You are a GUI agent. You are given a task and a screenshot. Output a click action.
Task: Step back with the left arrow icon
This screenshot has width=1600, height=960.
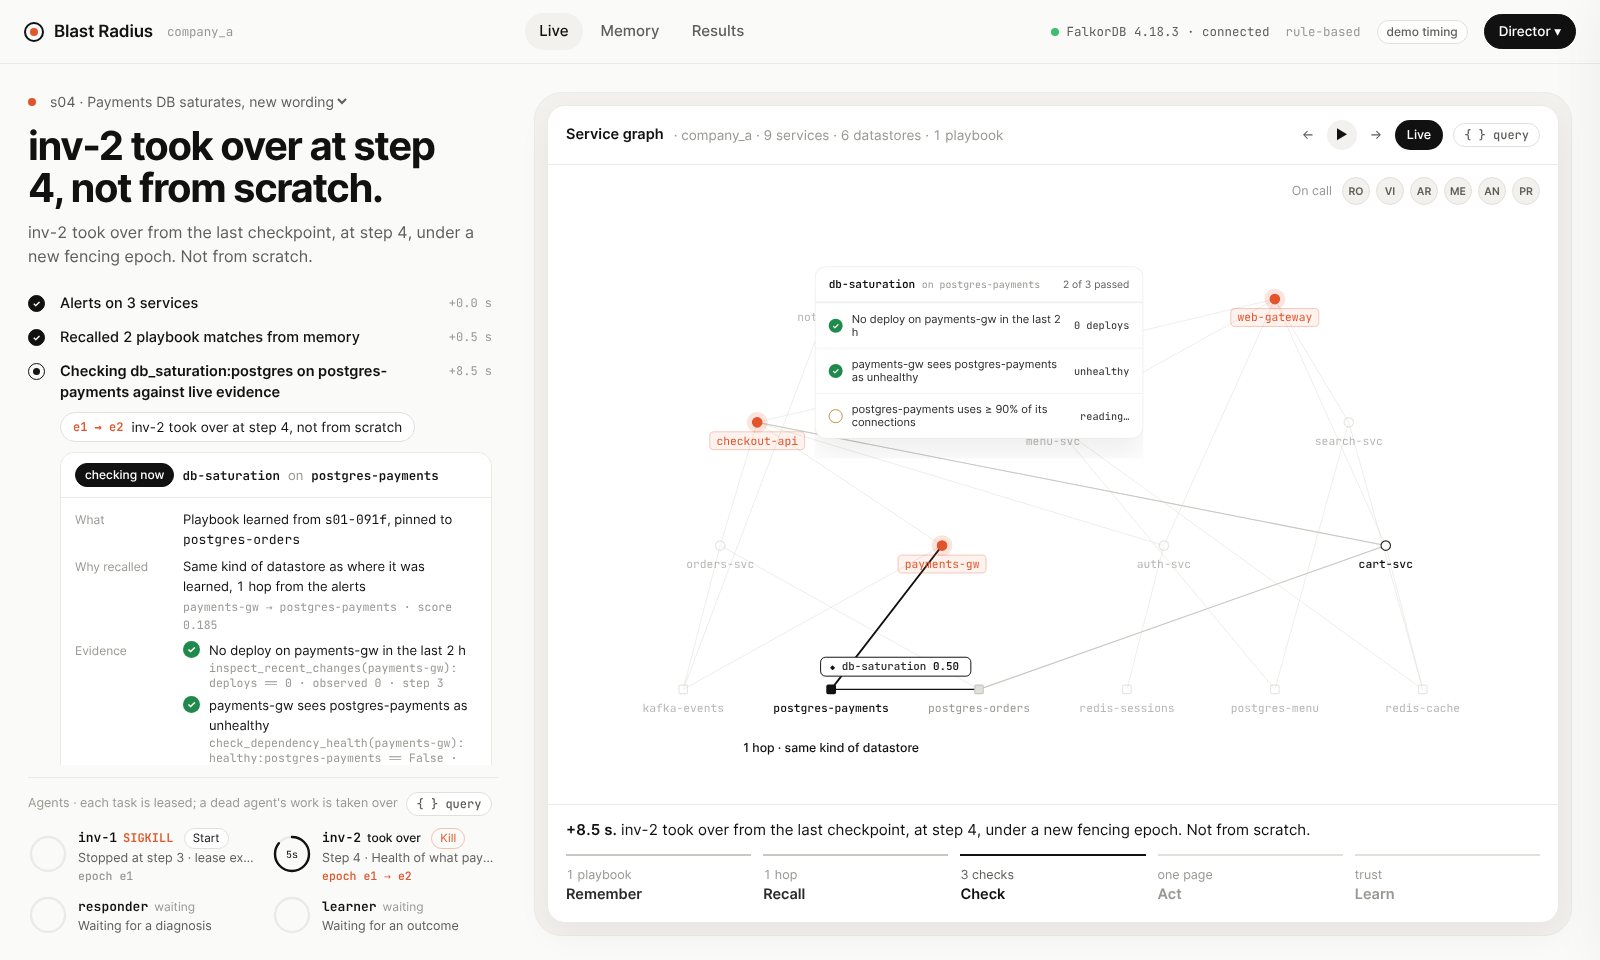pyautogui.click(x=1308, y=135)
